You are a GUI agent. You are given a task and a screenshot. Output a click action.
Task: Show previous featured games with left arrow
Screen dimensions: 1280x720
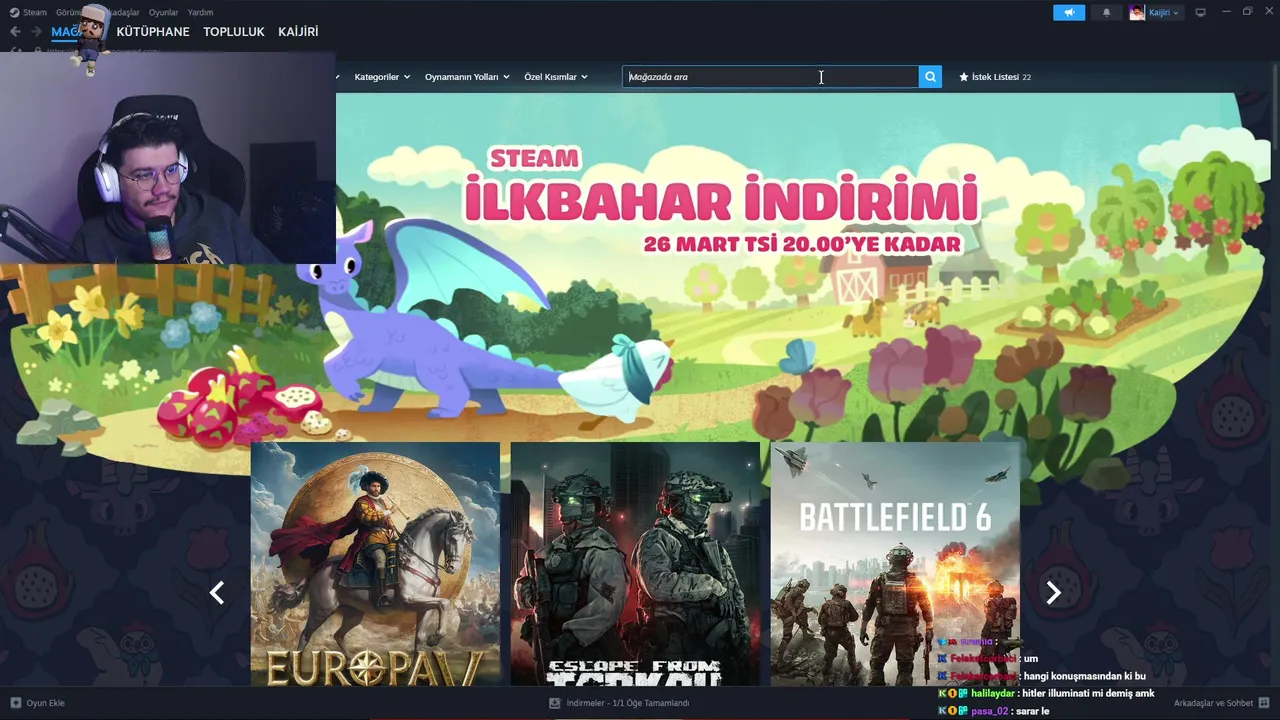tap(217, 593)
